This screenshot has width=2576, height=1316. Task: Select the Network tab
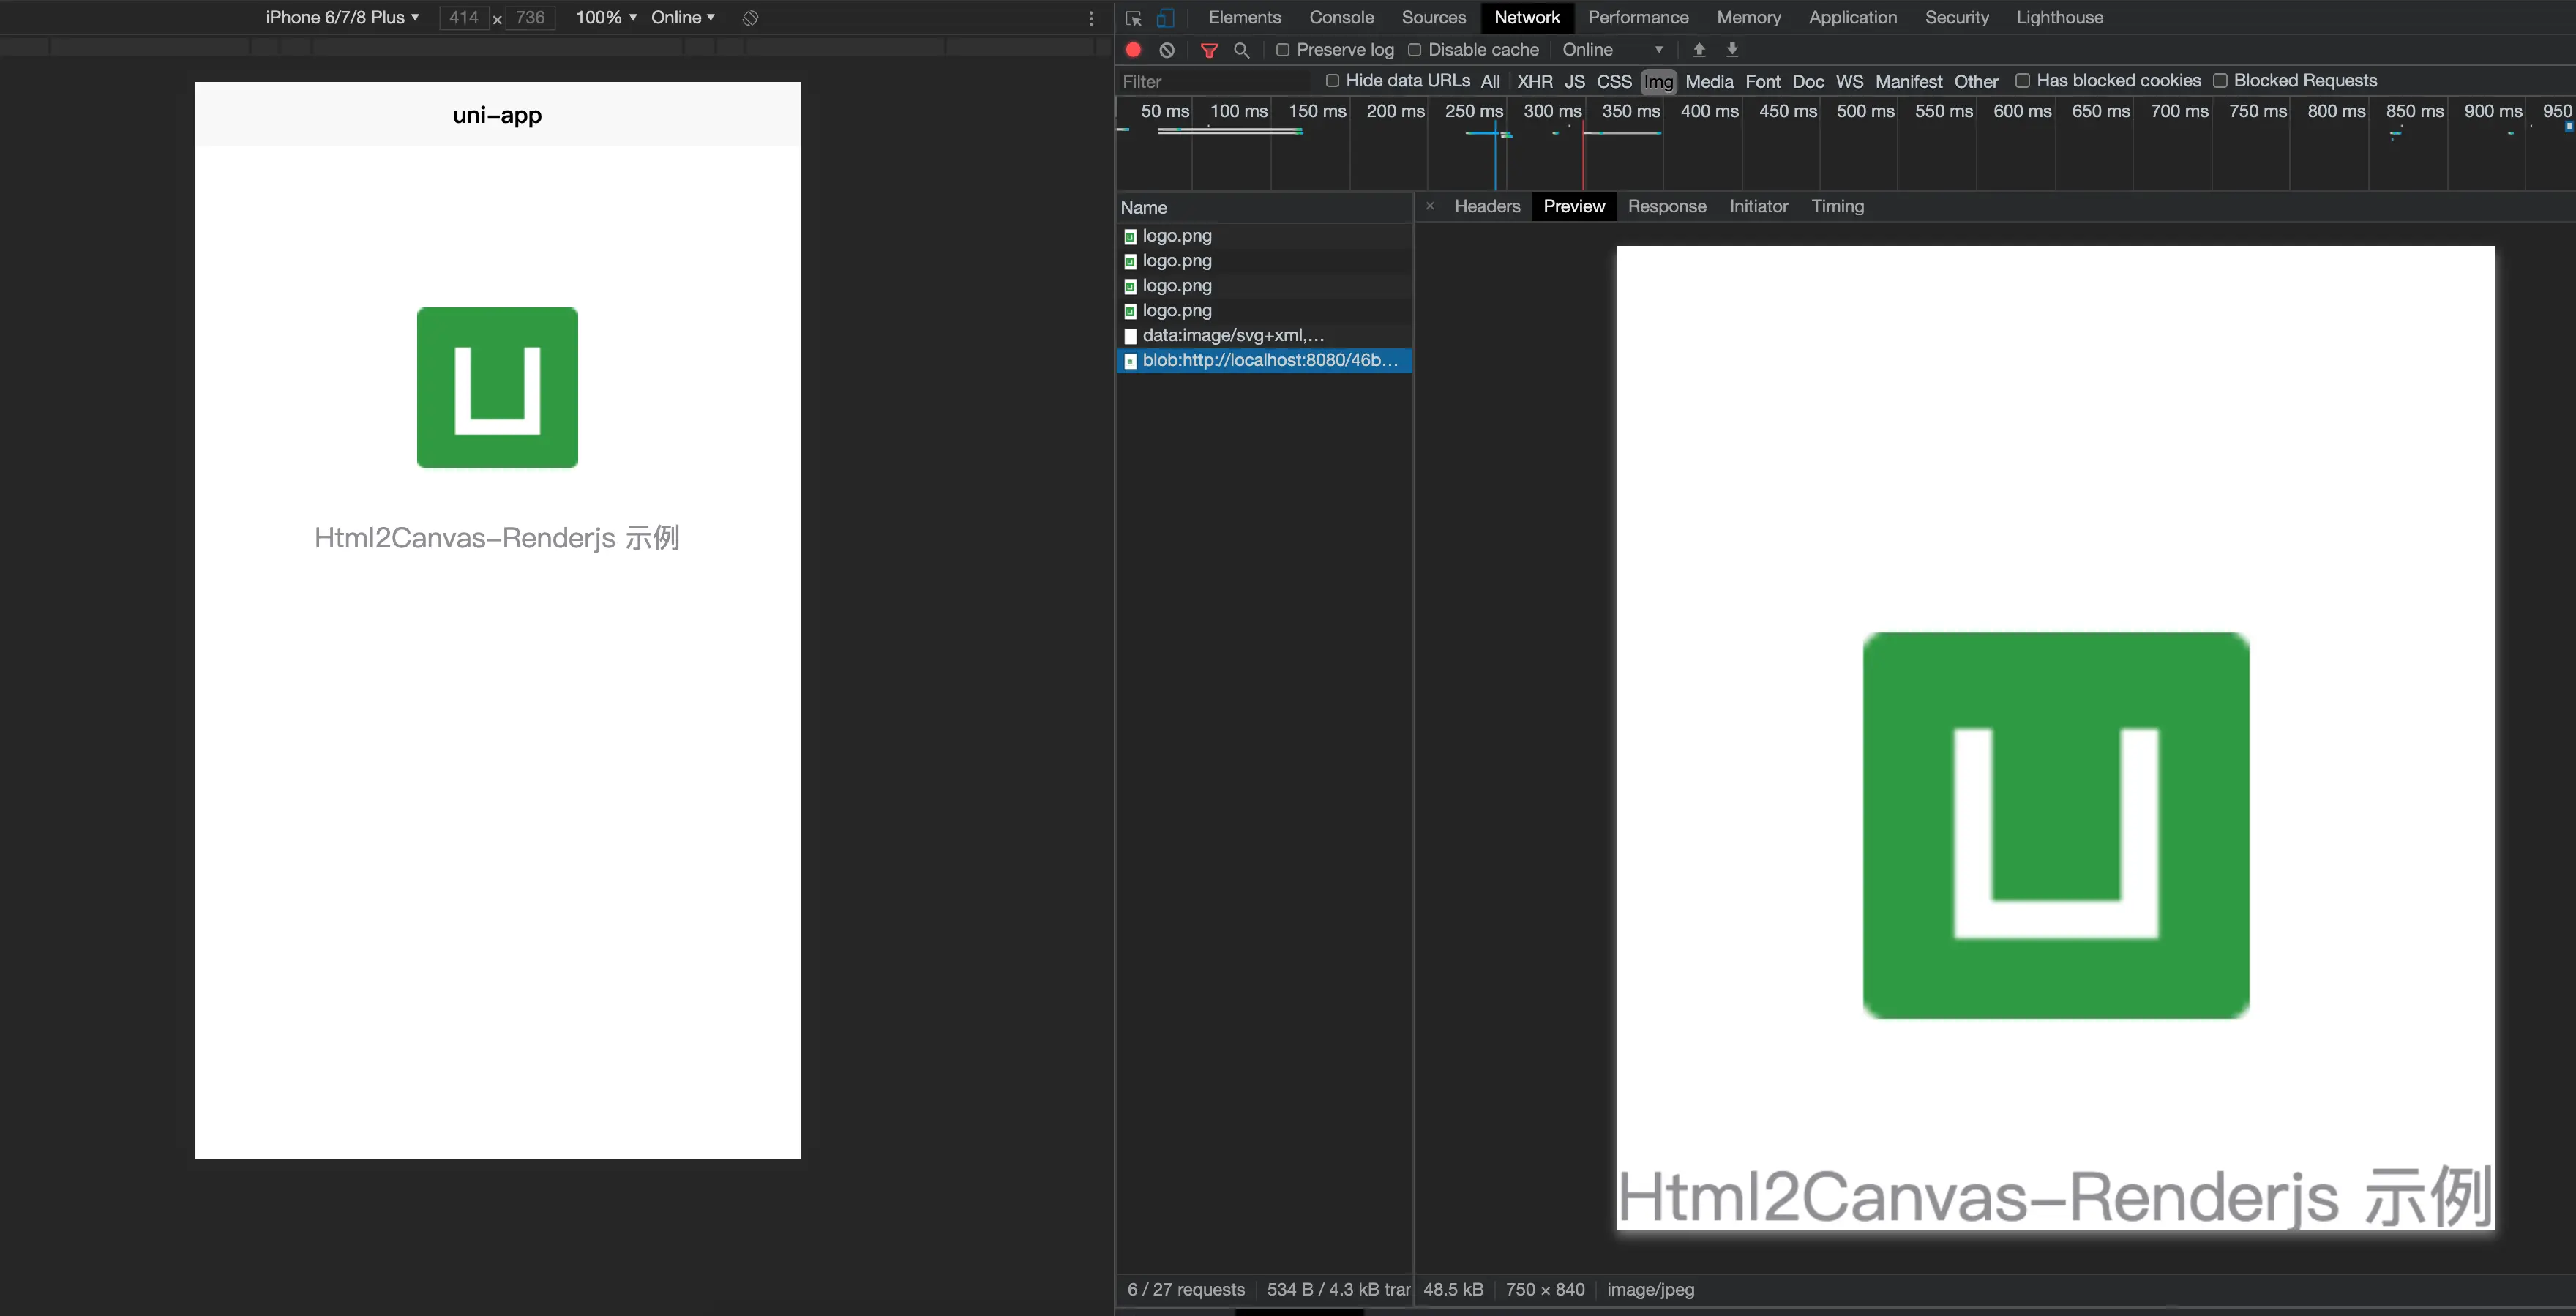click(x=1527, y=18)
